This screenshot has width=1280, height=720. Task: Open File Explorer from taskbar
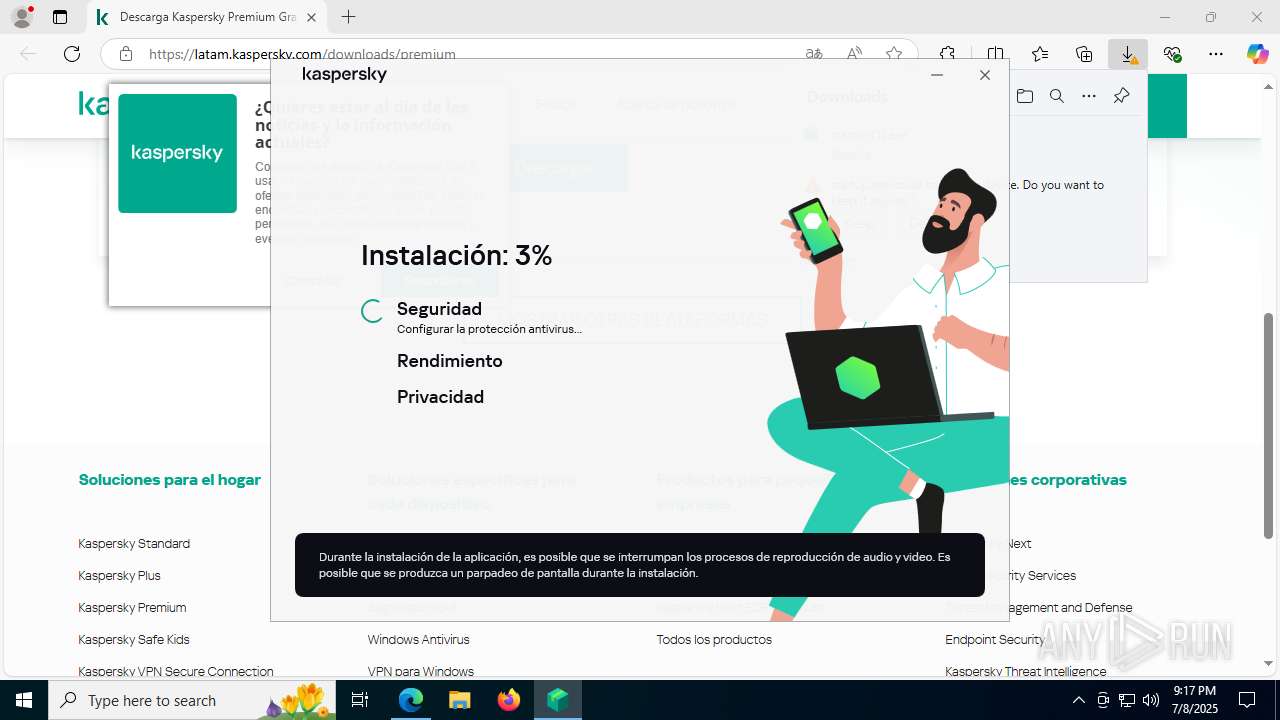[459, 700]
